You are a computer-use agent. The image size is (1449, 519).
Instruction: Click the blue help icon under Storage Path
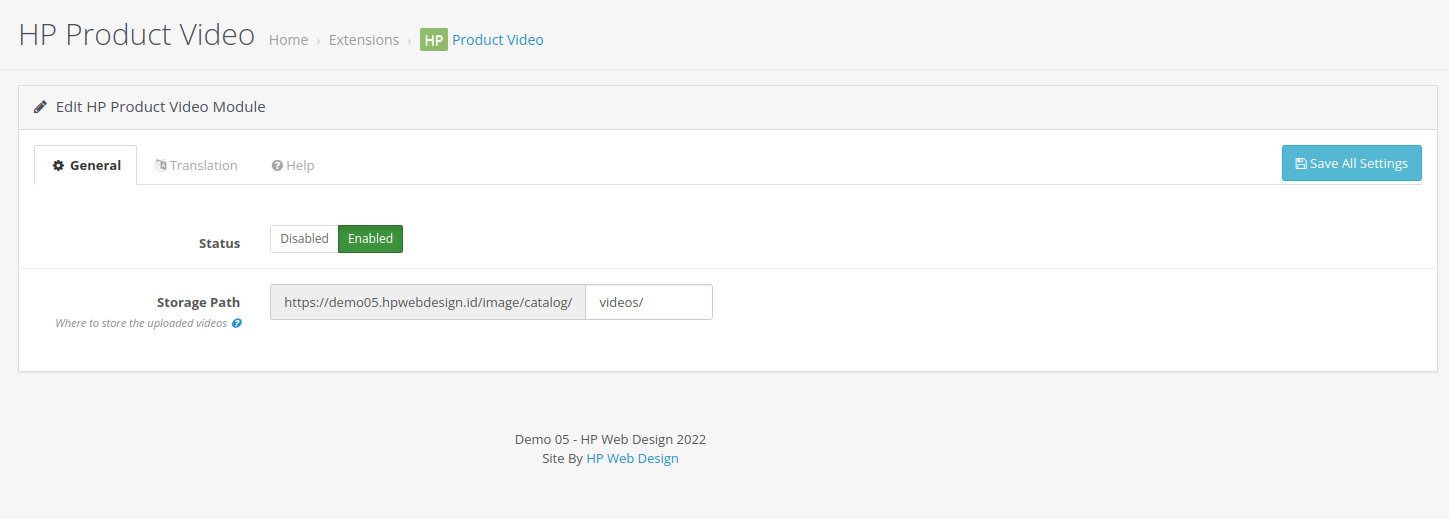[237, 324]
